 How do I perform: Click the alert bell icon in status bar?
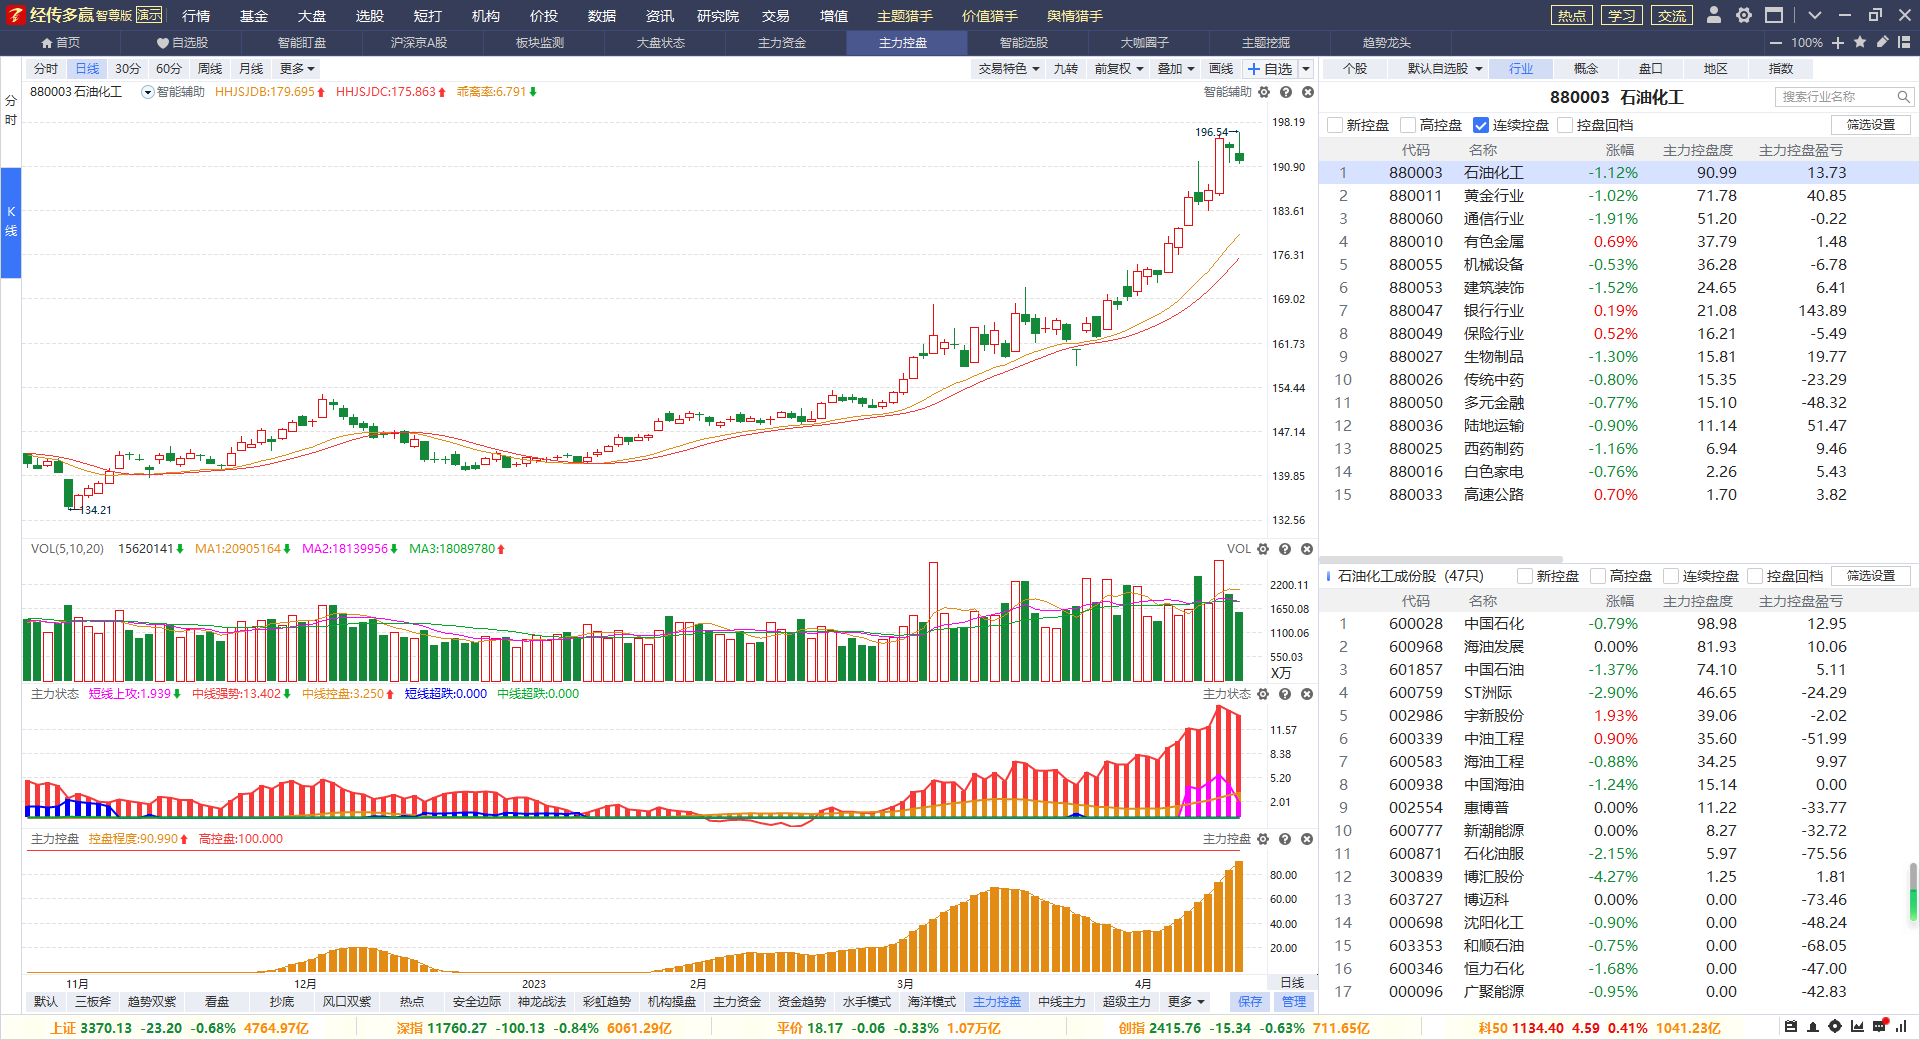point(1813,1027)
